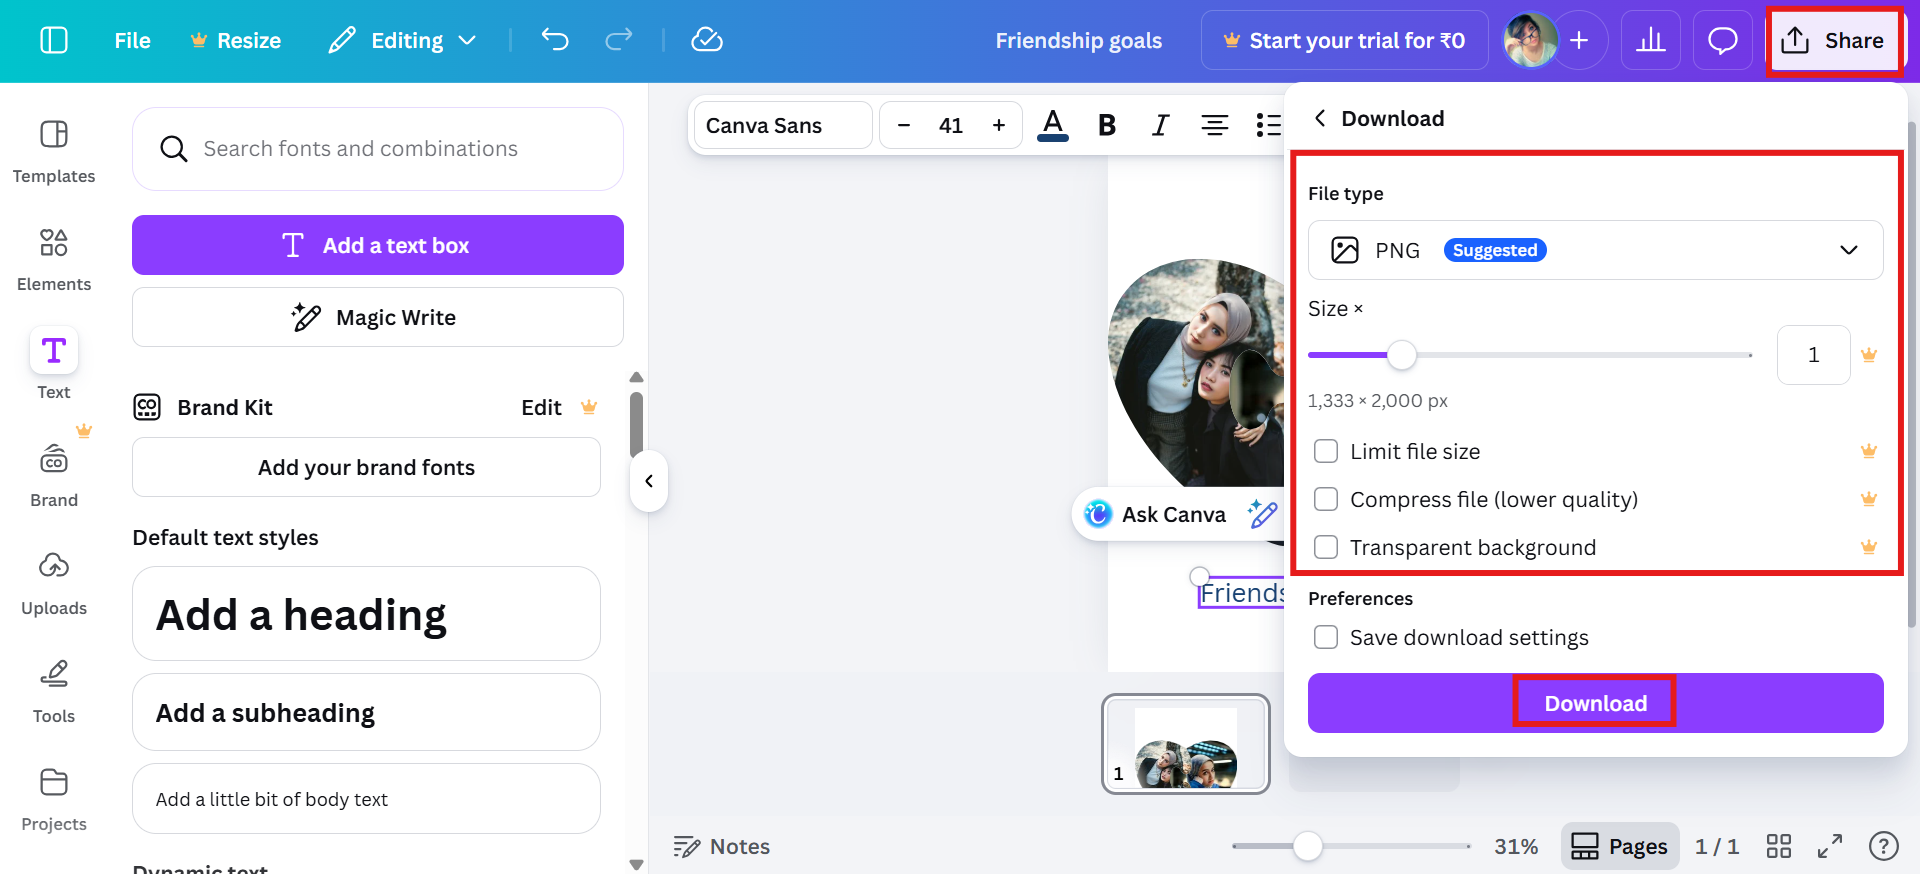1920x874 pixels.
Task: Toggle bold formatting
Action: 1107,125
